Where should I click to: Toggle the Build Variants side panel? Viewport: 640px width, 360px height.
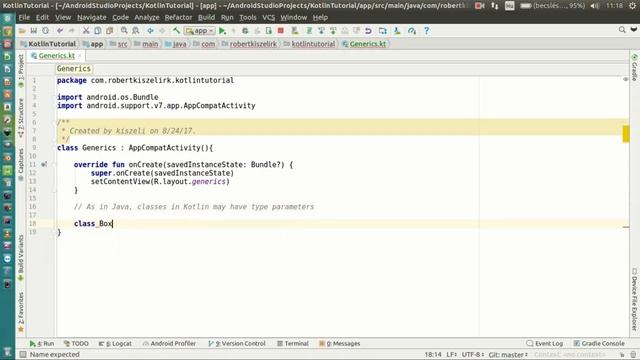pyautogui.click(x=21, y=258)
